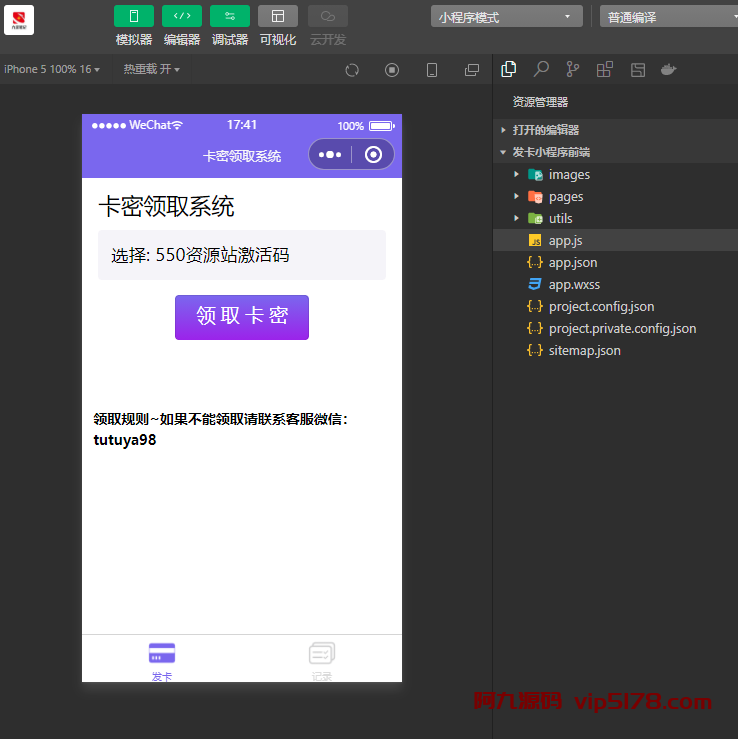The height and width of the screenshot is (739, 738).
Task: Open project.private.config.json file
Action: click(x=615, y=328)
